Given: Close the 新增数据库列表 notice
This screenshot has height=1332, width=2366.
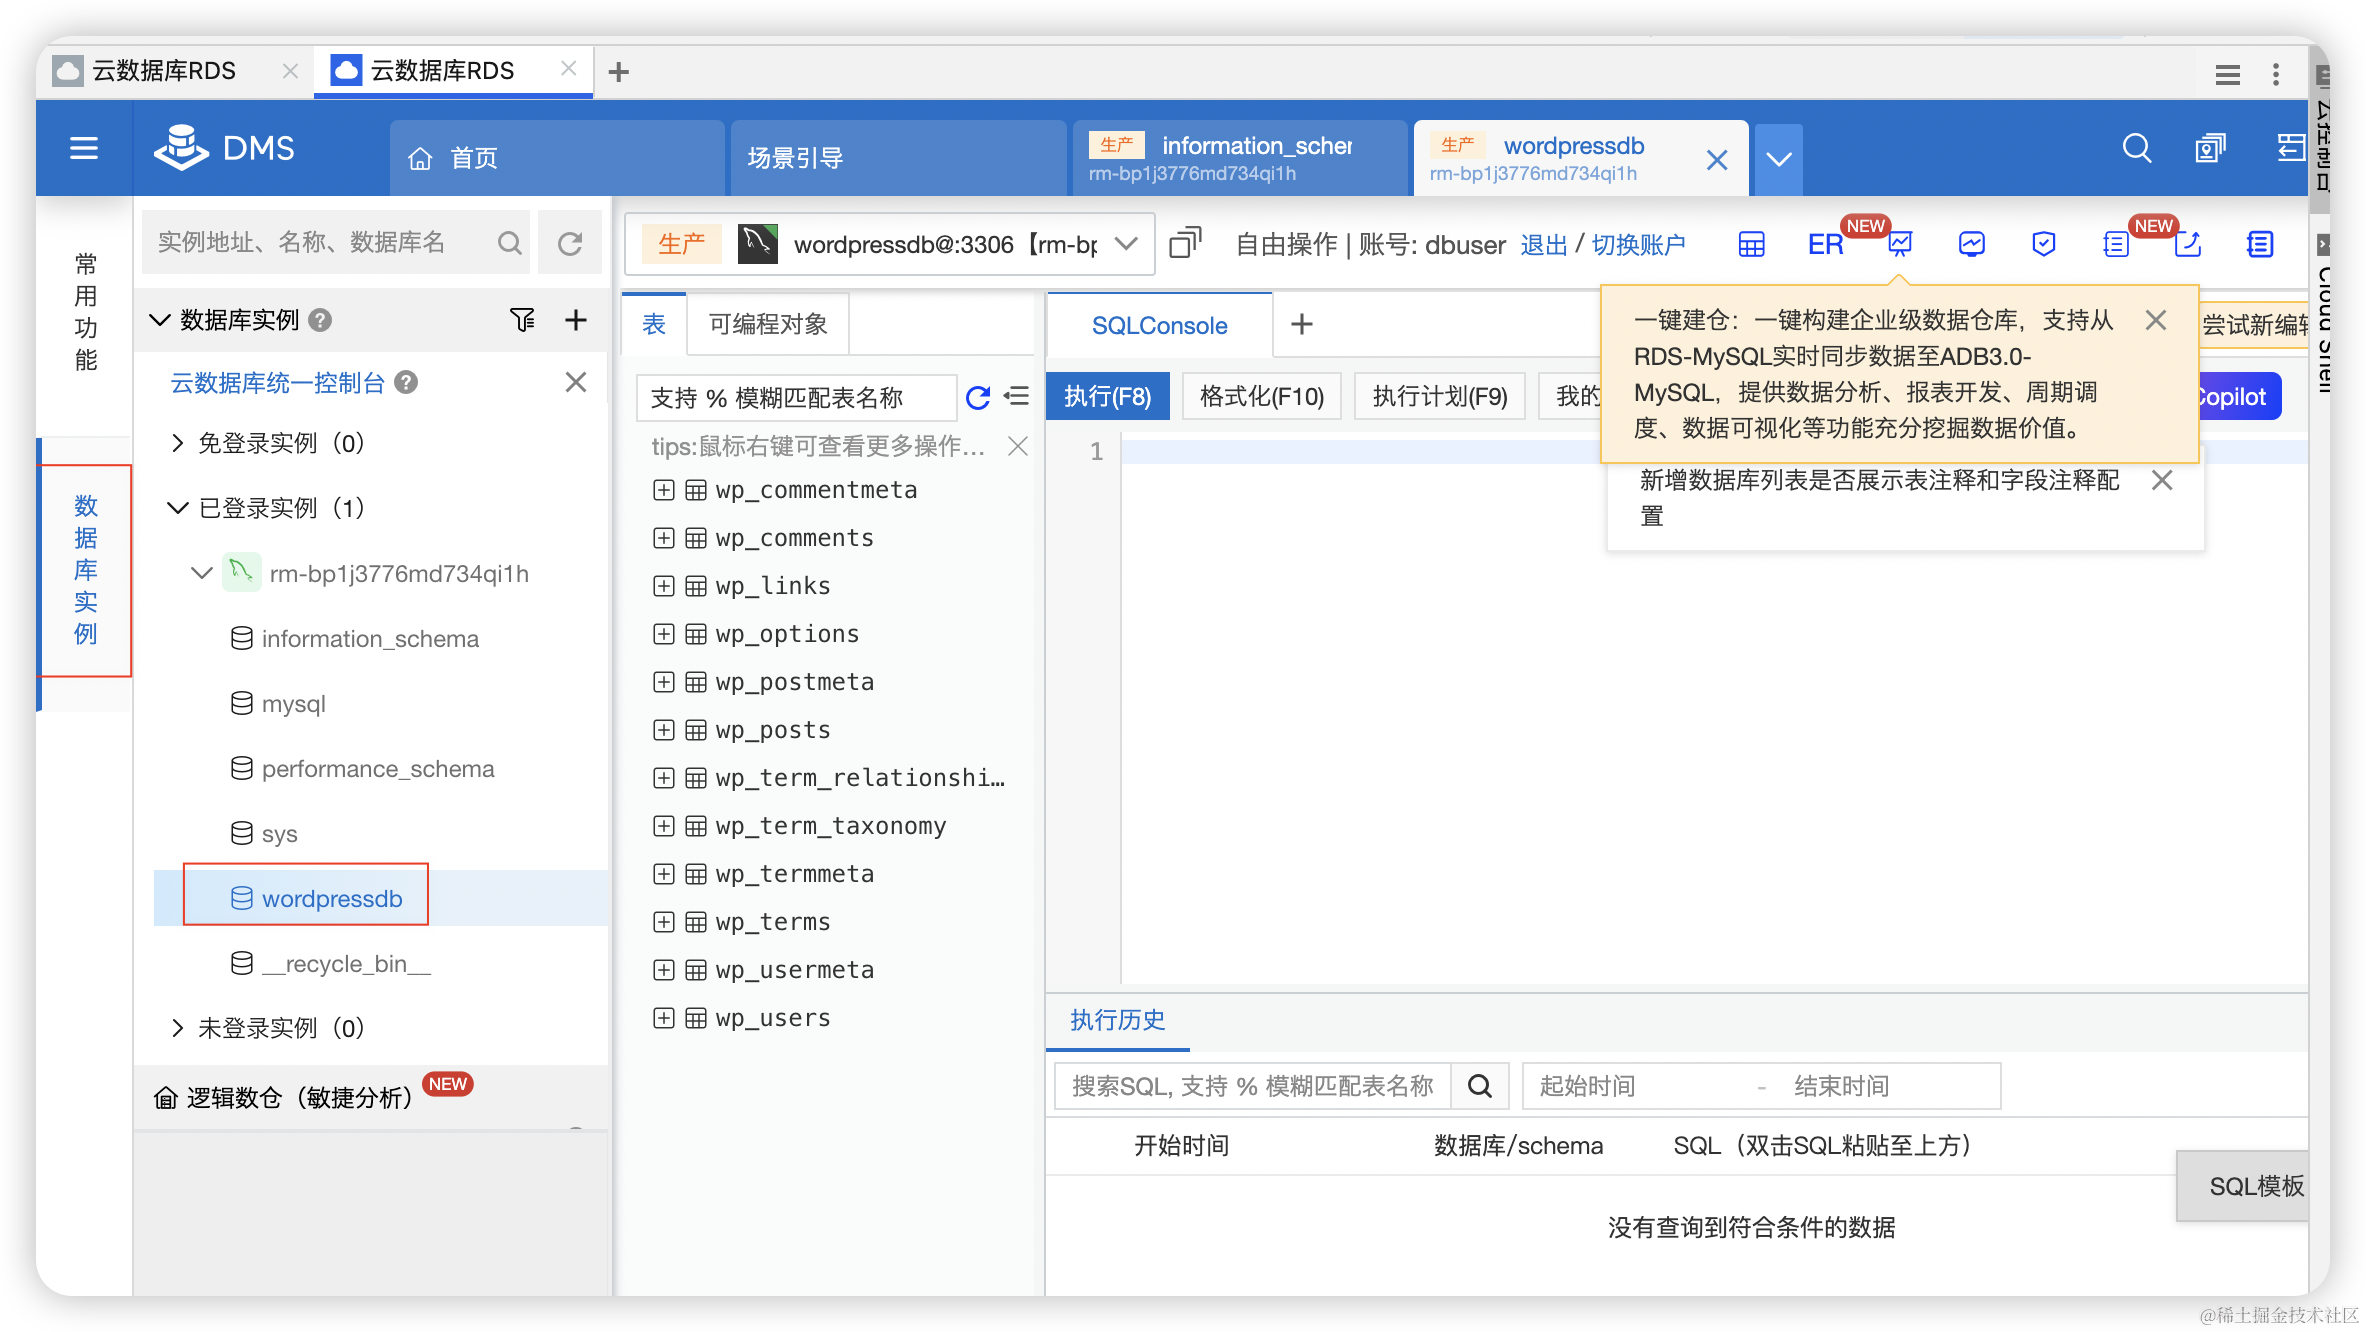Looking at the screenshot, I should [x=2162, y=480].
